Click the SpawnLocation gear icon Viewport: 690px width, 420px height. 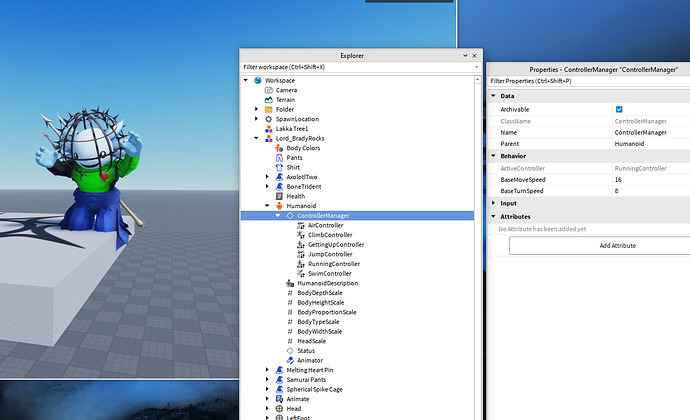[269, 119]
